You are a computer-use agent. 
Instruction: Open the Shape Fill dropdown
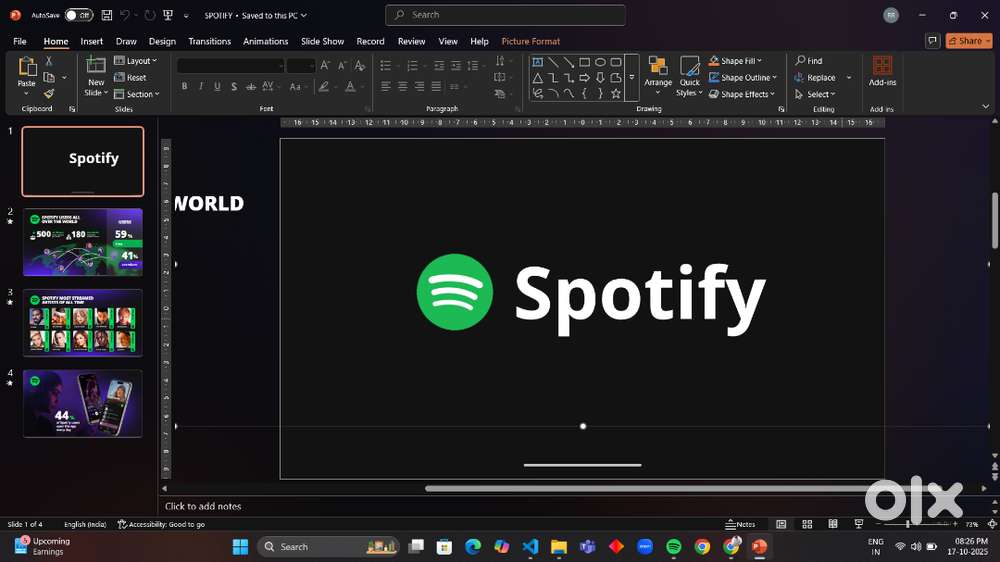tap(736, 61)
